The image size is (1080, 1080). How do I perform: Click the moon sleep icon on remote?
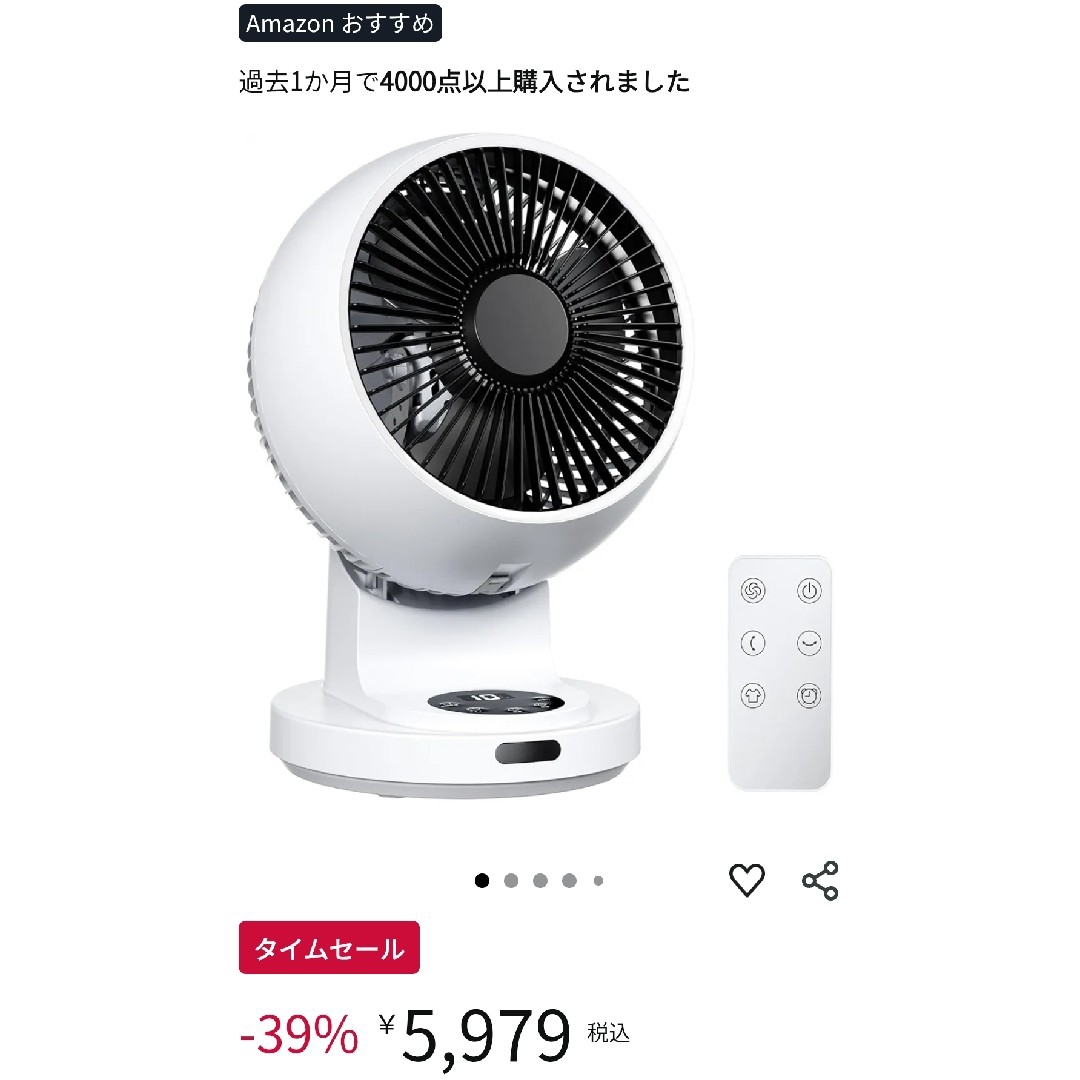click(x=753, y=643)
